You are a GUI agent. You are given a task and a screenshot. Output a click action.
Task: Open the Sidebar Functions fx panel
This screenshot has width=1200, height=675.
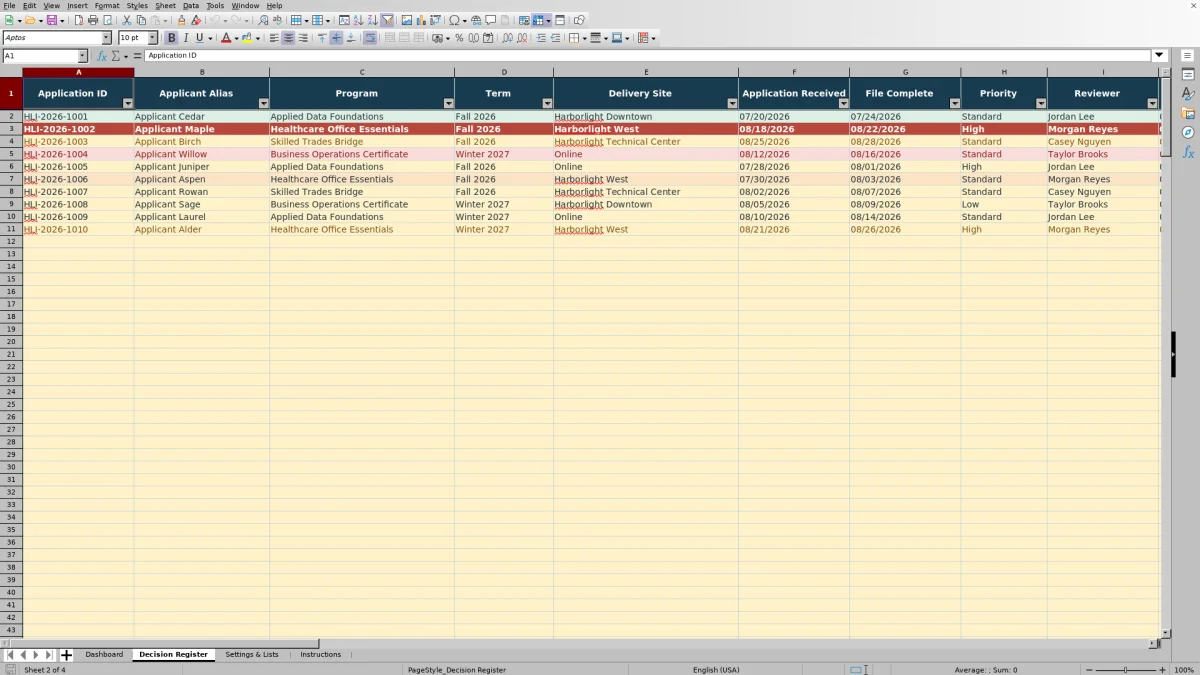(1188, 152)
